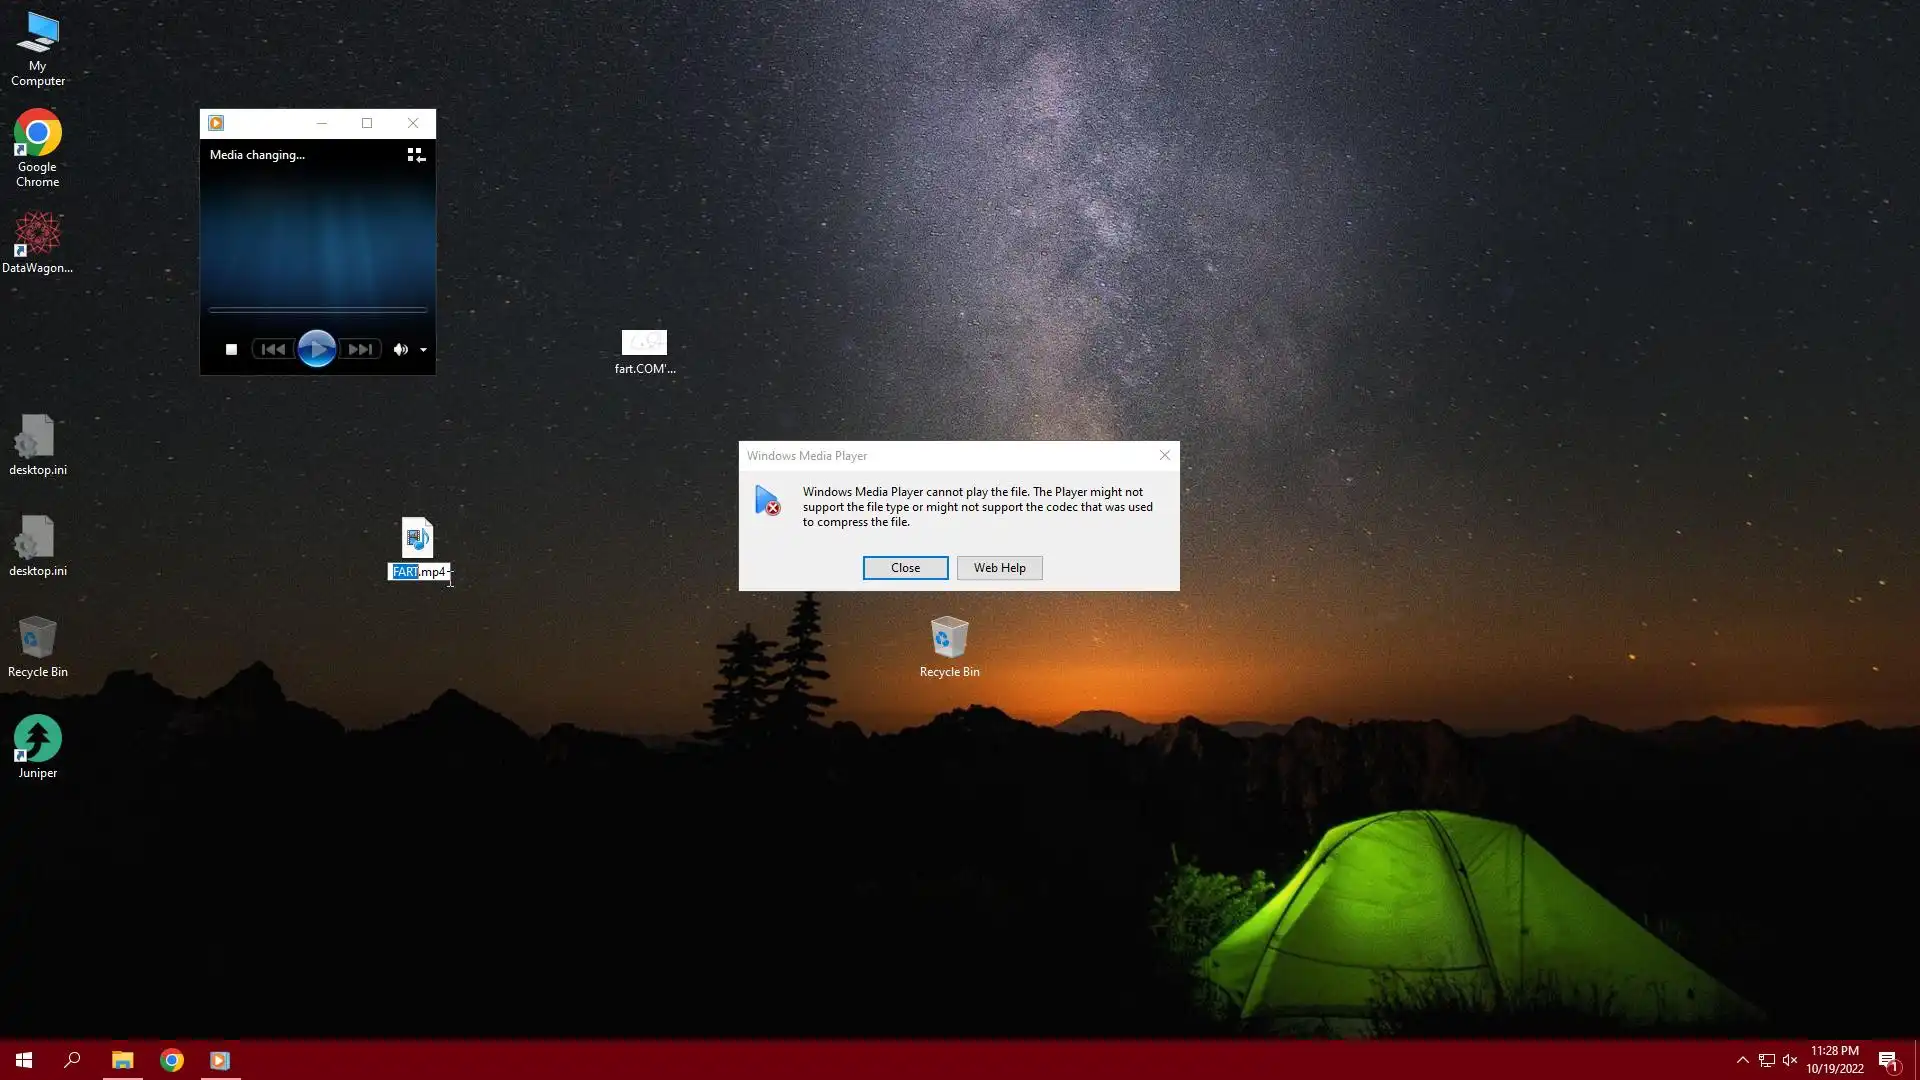Close the error dialog with Close button
The width and height of the screenshot is (1920, 1080).
click(905, 568)
